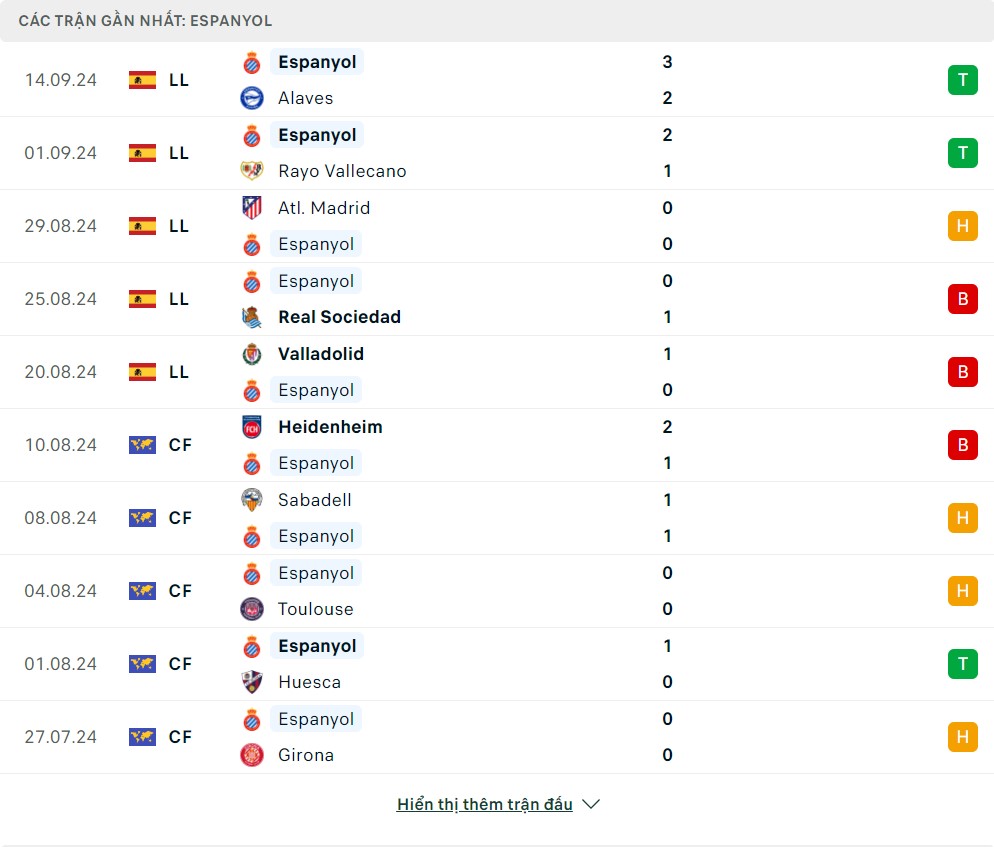Click the Valladolid club crest
This screenshot has height=847, width=994.
pyautogui.click(x=252, y=354)
